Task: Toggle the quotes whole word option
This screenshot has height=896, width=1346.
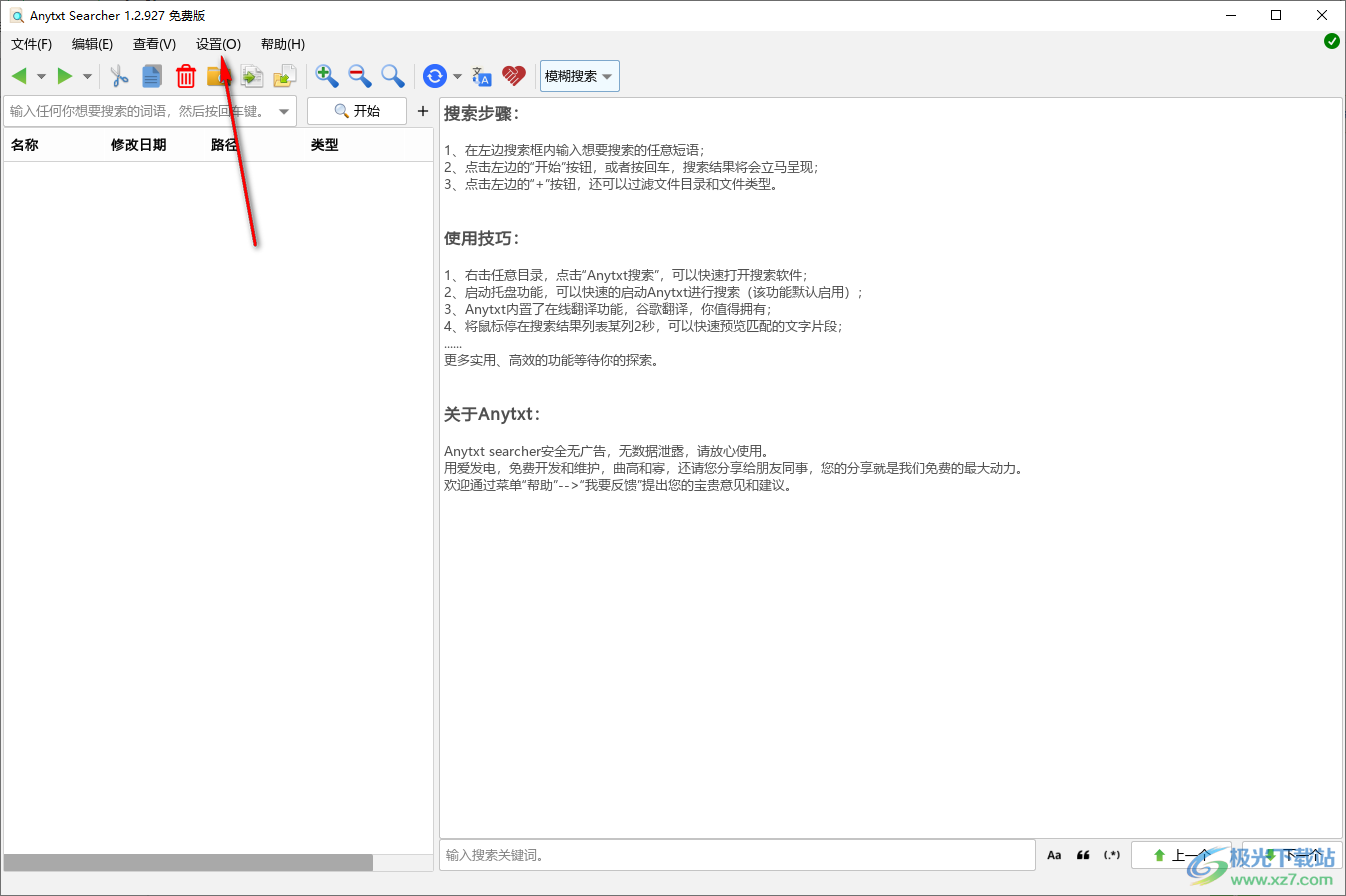Action: (x=1083, y=855)
